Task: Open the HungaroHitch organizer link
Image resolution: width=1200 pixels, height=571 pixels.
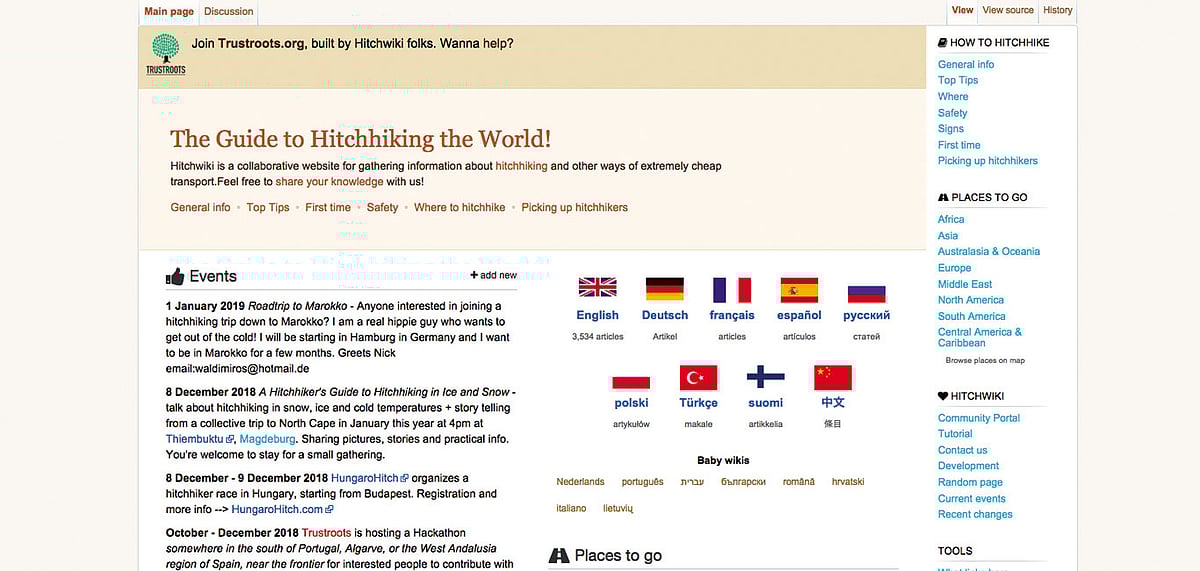Action: 365,479
